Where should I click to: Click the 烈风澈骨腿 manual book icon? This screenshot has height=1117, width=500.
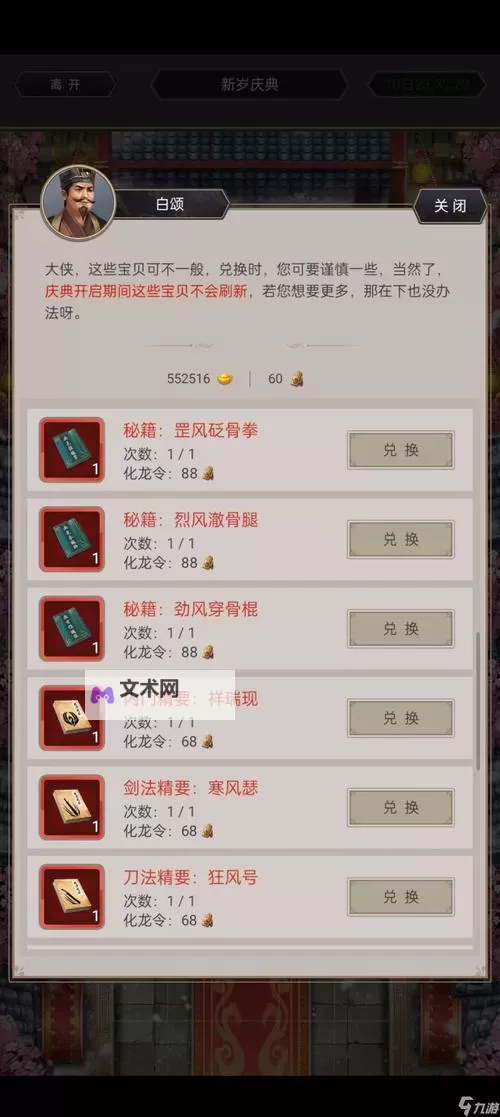pyautogui.click(x=72, y=539)
